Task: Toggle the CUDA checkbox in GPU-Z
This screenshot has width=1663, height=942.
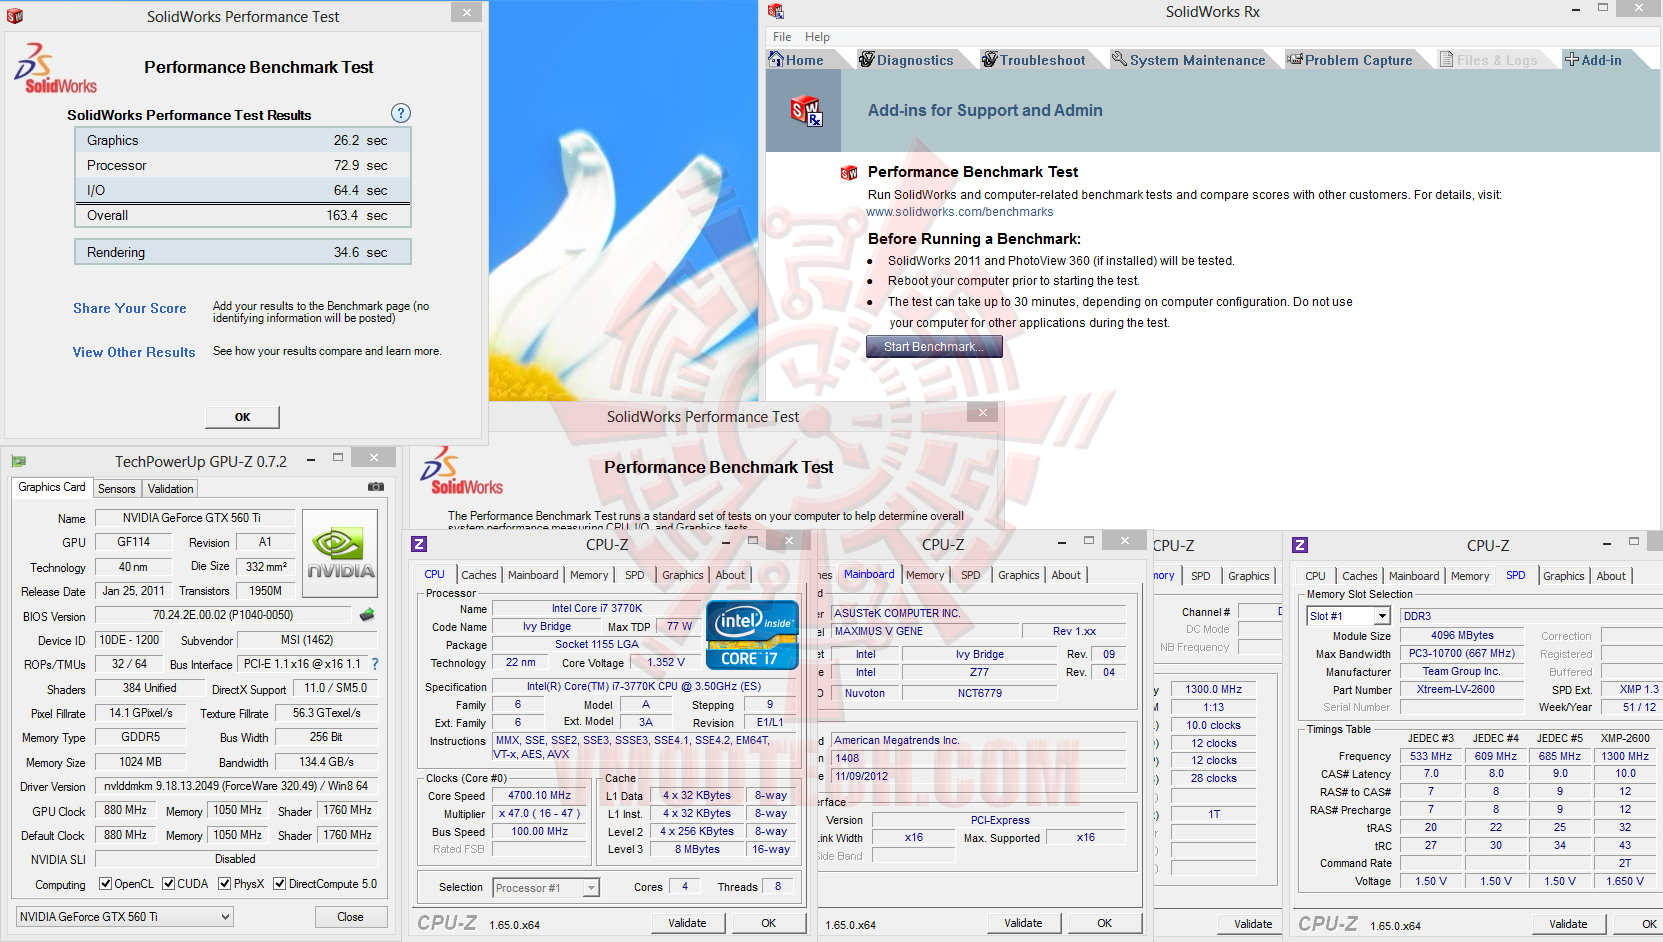Action: pos(169,884)
